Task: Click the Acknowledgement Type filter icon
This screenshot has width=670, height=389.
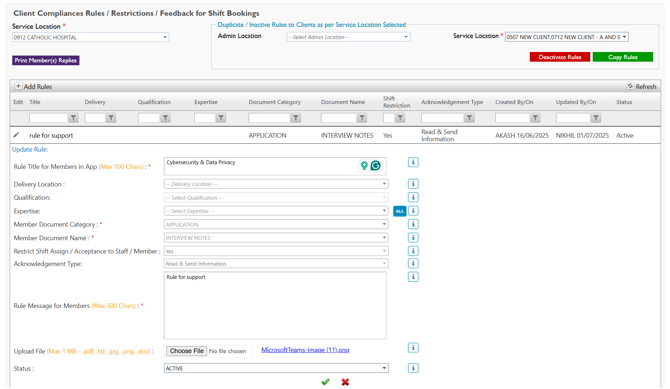Action: click(x=469, y=118)
